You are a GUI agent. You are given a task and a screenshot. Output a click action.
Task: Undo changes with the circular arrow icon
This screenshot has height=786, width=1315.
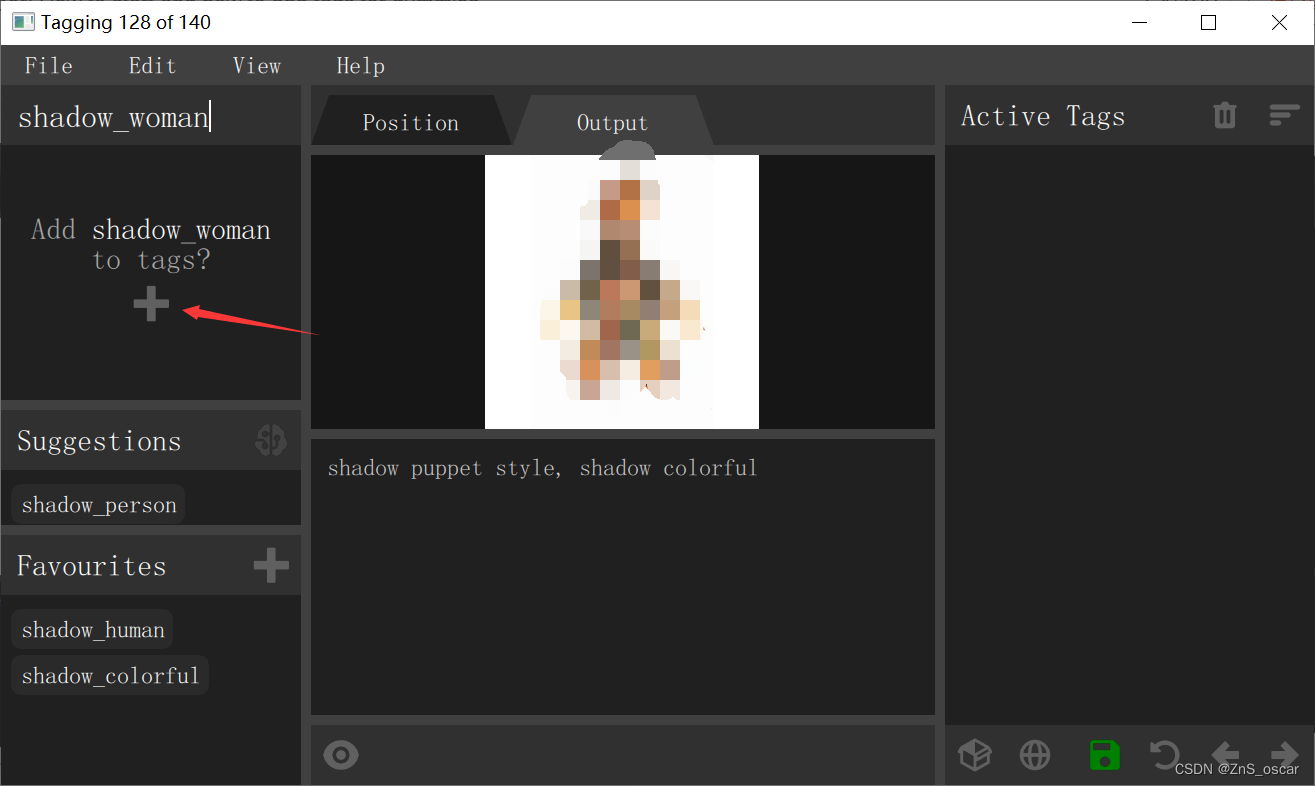pos(1164,755)
